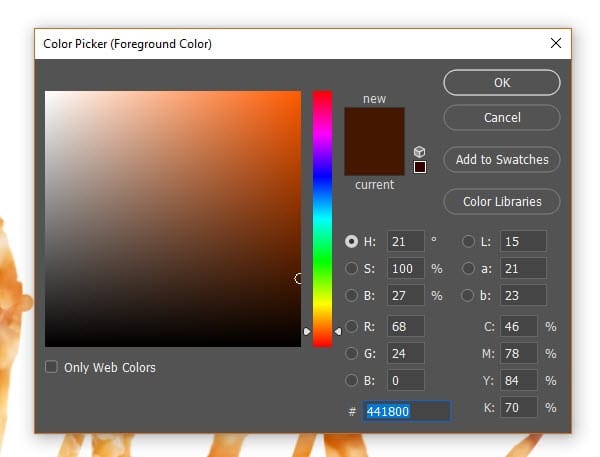Click the vertical hue spectrum slider
The height and width of the screenshot is (457, 600).
(322, 218)
